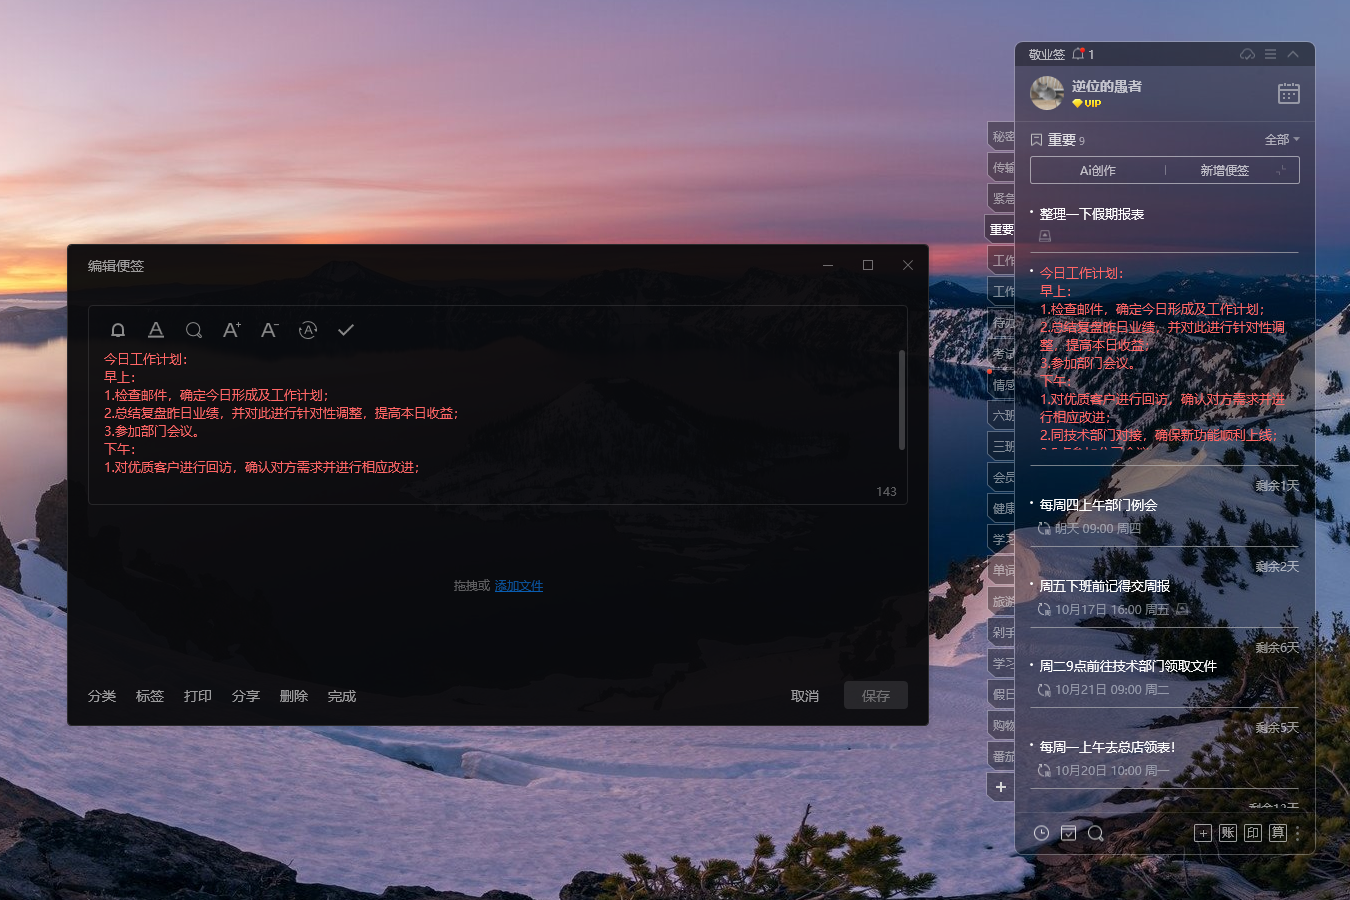
Task: Open the vertical three-dots more menu at panel bottom
Action: [x=1297, y=833]
